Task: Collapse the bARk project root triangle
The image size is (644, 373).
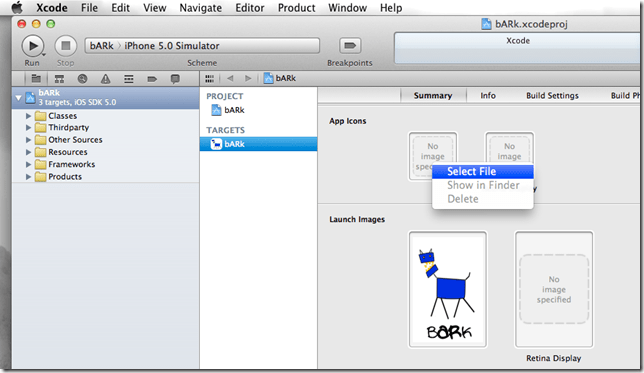Action: (x=18, y=98)
